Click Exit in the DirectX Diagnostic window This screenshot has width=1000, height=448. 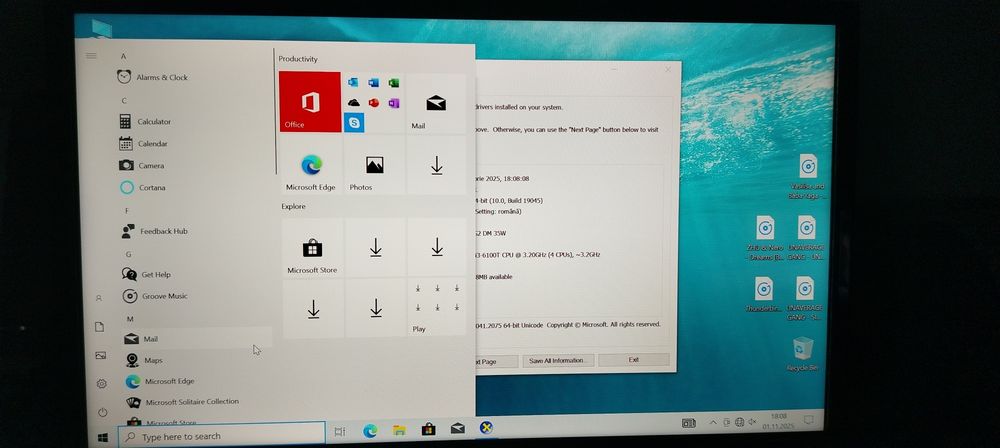pyautogui.click(x=634, y=360)
